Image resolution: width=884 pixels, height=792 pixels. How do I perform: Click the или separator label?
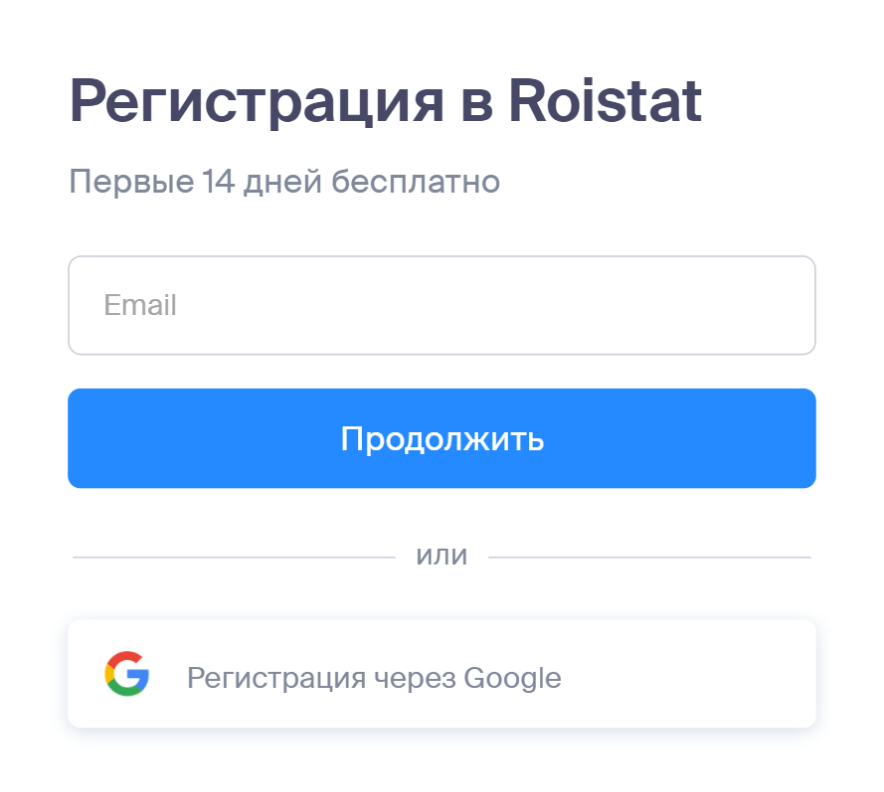point(441,556)
